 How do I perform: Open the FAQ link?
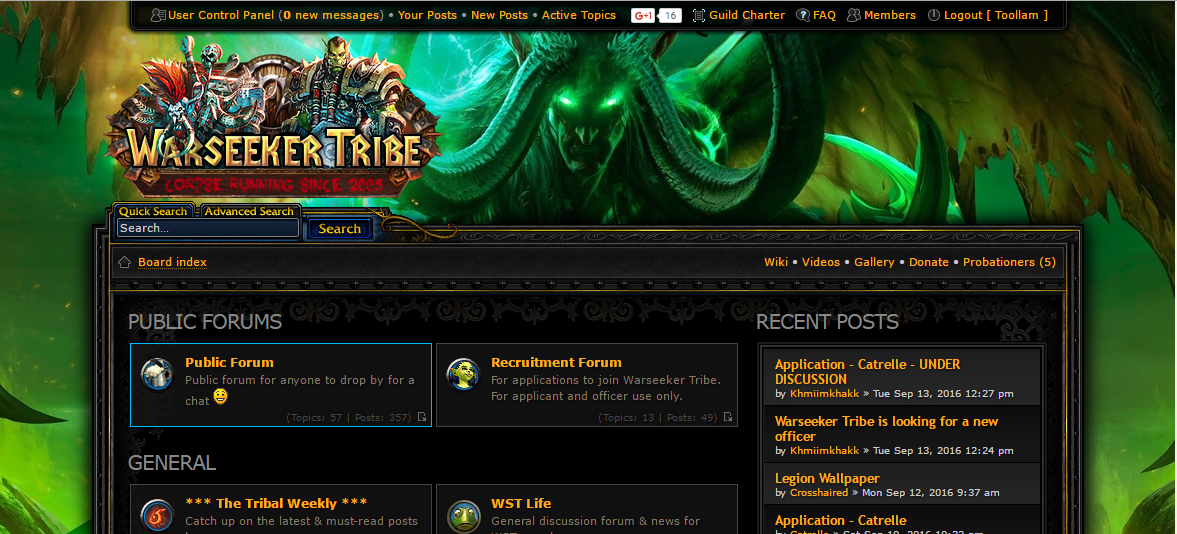coord(824,15)
